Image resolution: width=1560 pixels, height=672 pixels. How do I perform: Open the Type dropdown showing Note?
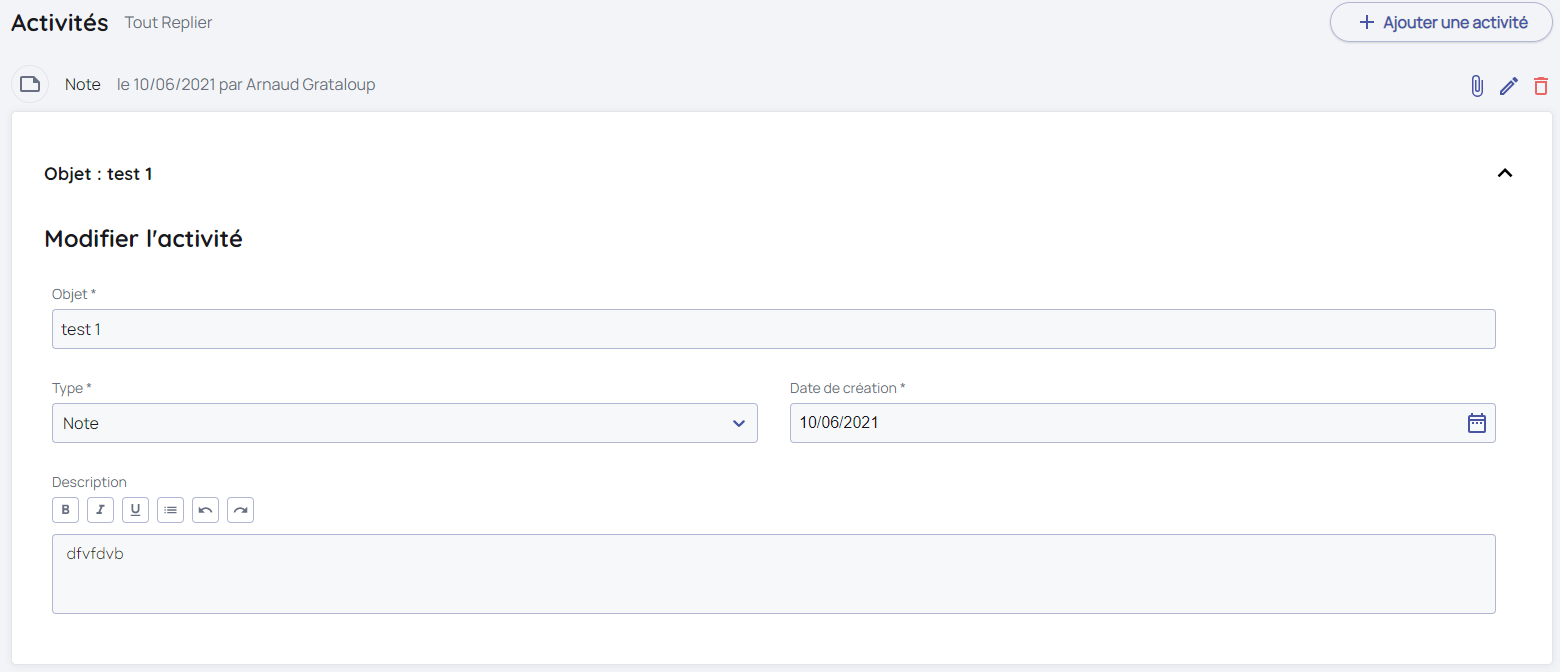point(404,423)
